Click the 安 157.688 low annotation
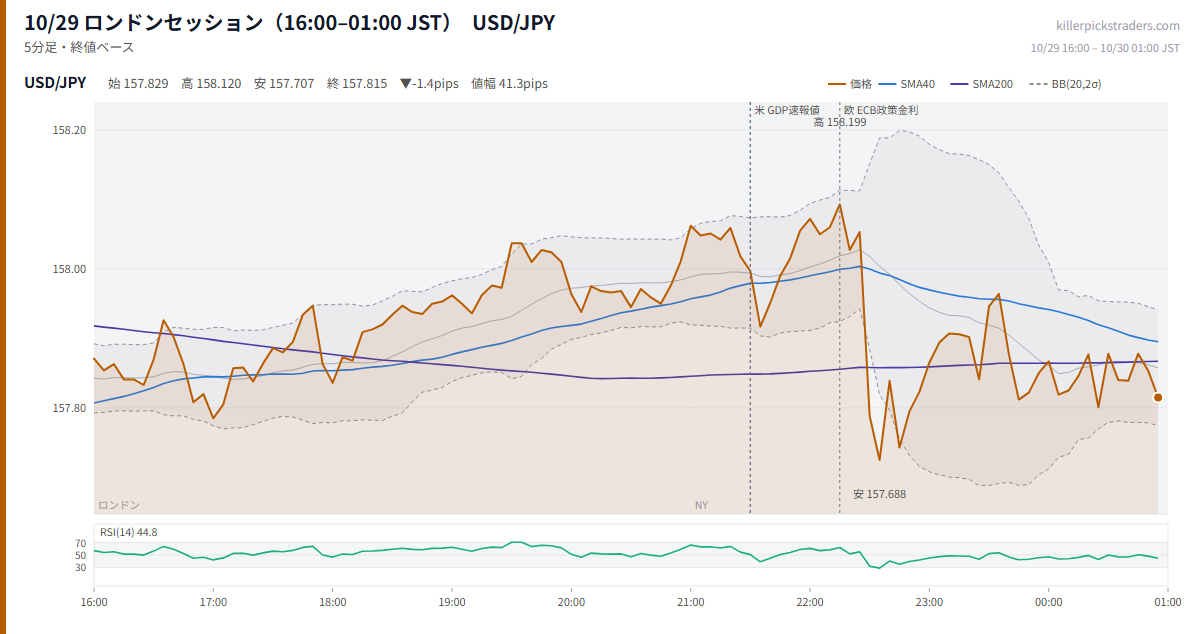Screen dimensions: 1200x634 pyautogui.click(x=879, y=494)
